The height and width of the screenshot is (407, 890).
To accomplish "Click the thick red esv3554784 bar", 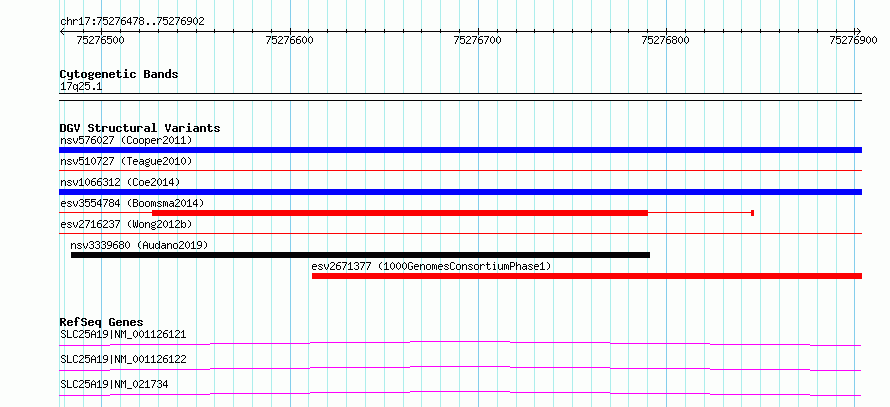I will 400,213.
